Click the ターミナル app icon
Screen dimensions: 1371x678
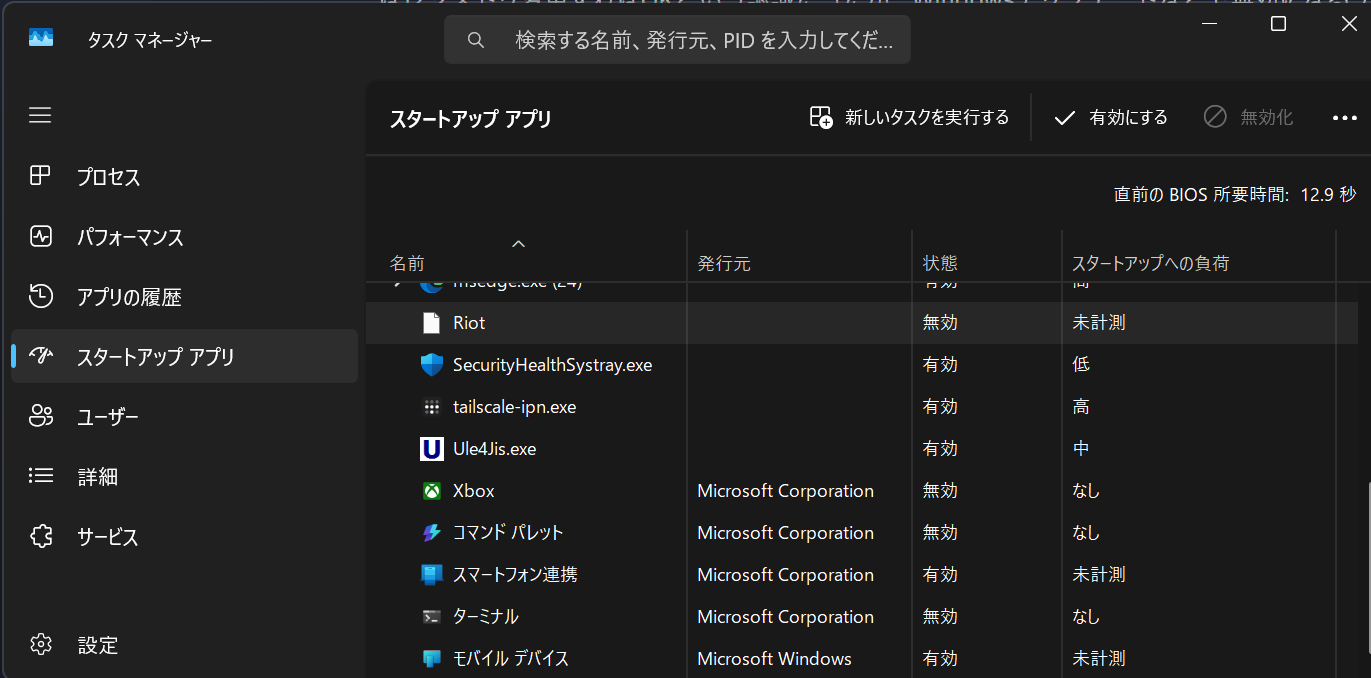point(432,617)
